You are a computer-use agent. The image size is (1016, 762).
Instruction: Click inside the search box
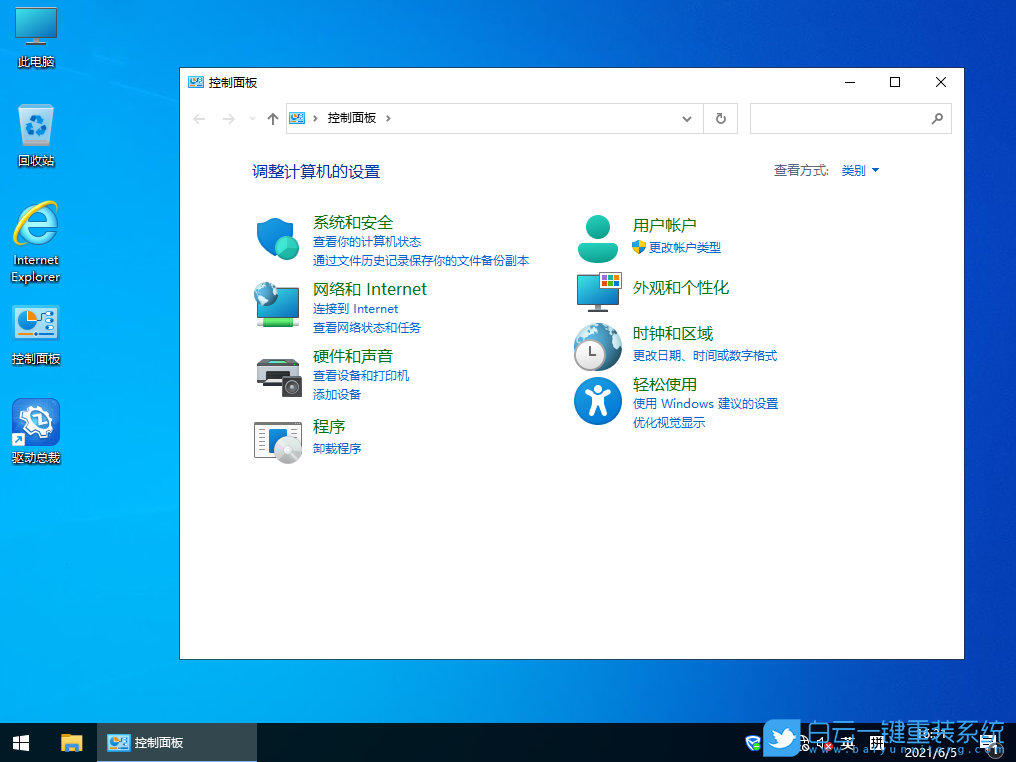(x=850, y=118)
